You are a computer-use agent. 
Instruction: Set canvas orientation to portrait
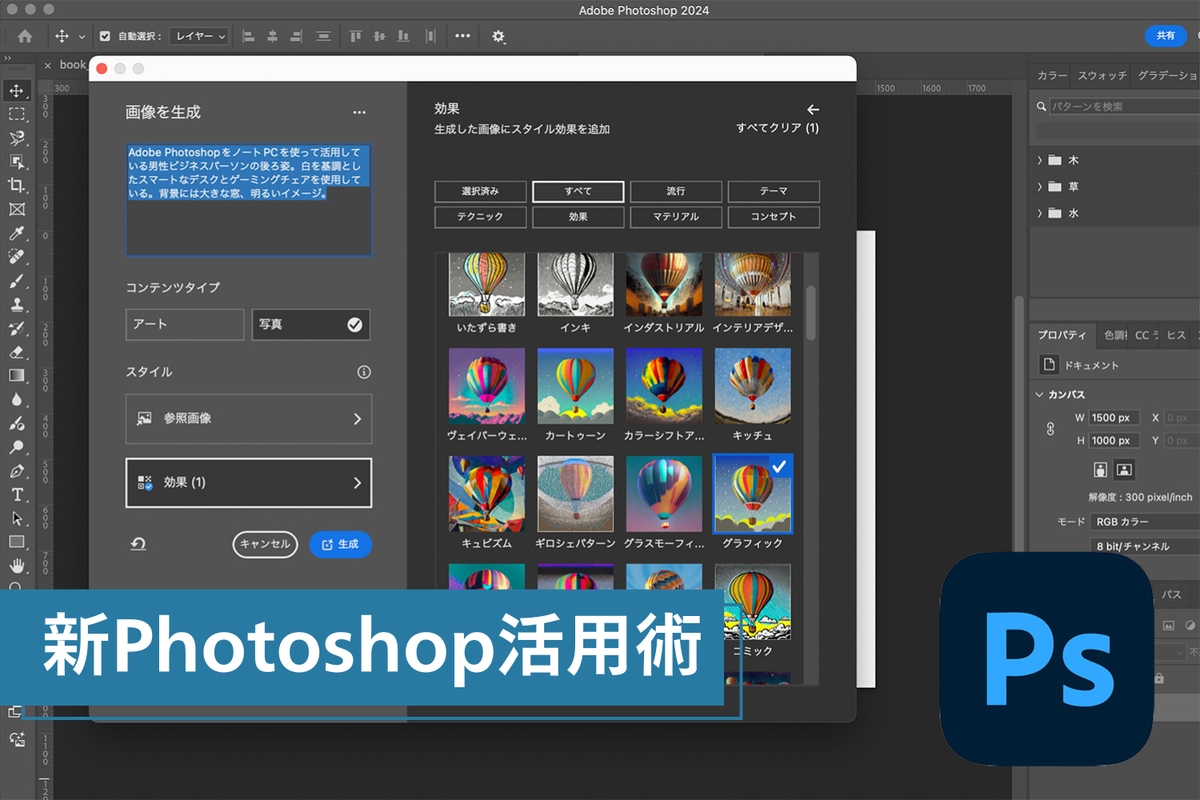point(1101,469)
